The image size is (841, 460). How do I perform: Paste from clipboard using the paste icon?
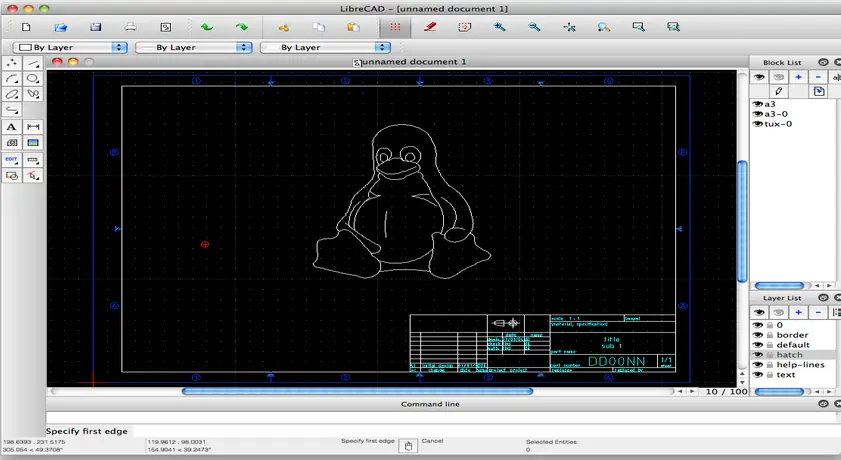[x=353, y=27]
